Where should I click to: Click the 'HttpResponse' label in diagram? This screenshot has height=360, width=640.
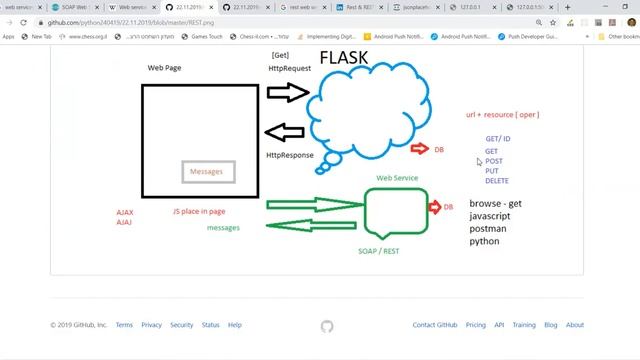[x=290, y=155]
